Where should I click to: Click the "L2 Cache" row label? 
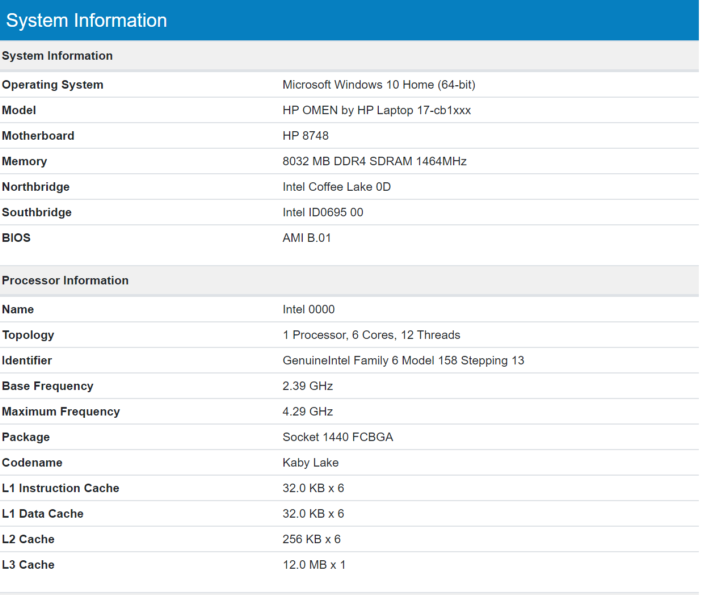point(28,539)
